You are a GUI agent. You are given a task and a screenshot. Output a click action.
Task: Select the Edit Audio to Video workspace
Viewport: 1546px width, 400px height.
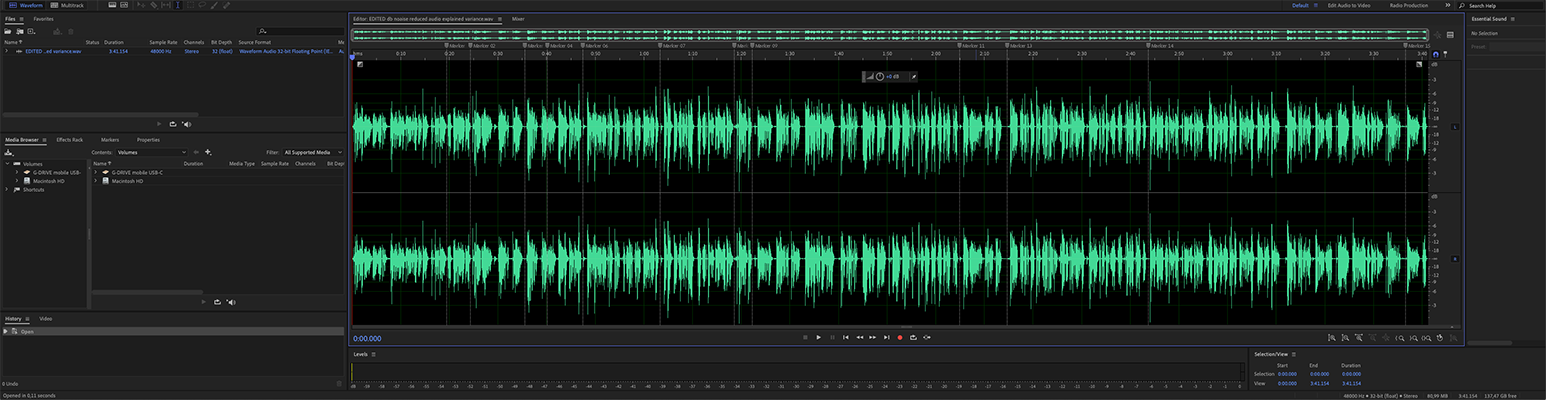[x=1348, y=5]
